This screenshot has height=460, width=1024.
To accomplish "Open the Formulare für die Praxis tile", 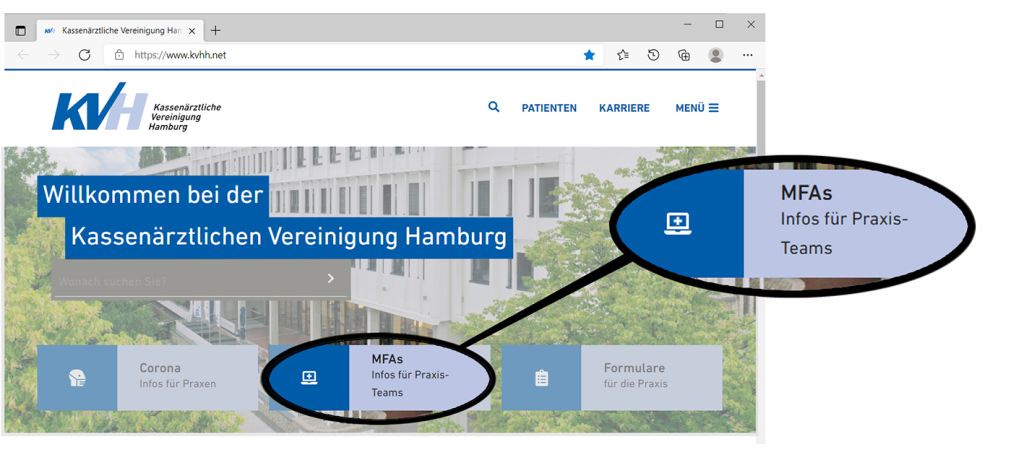I will [x=612, y=378].
